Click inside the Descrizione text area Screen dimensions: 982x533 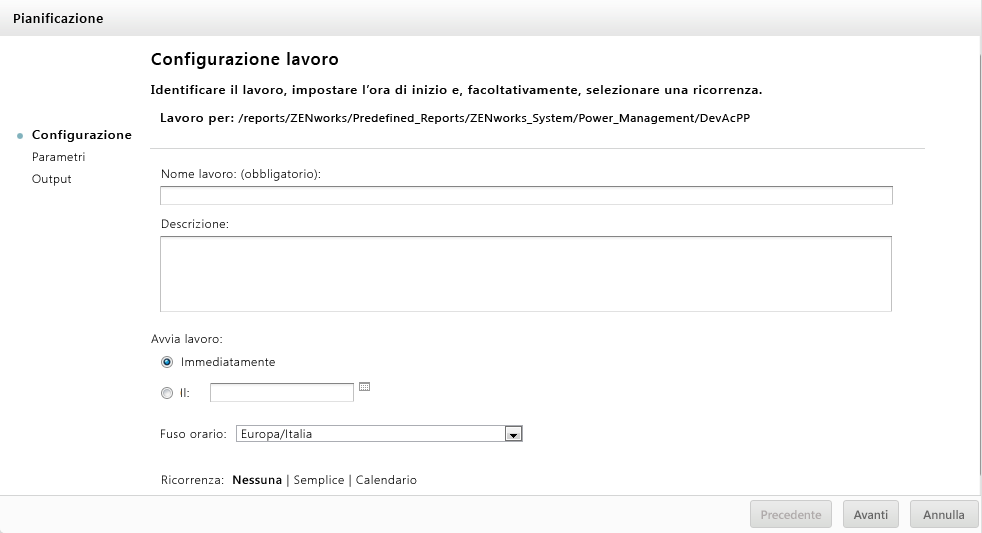526,273
